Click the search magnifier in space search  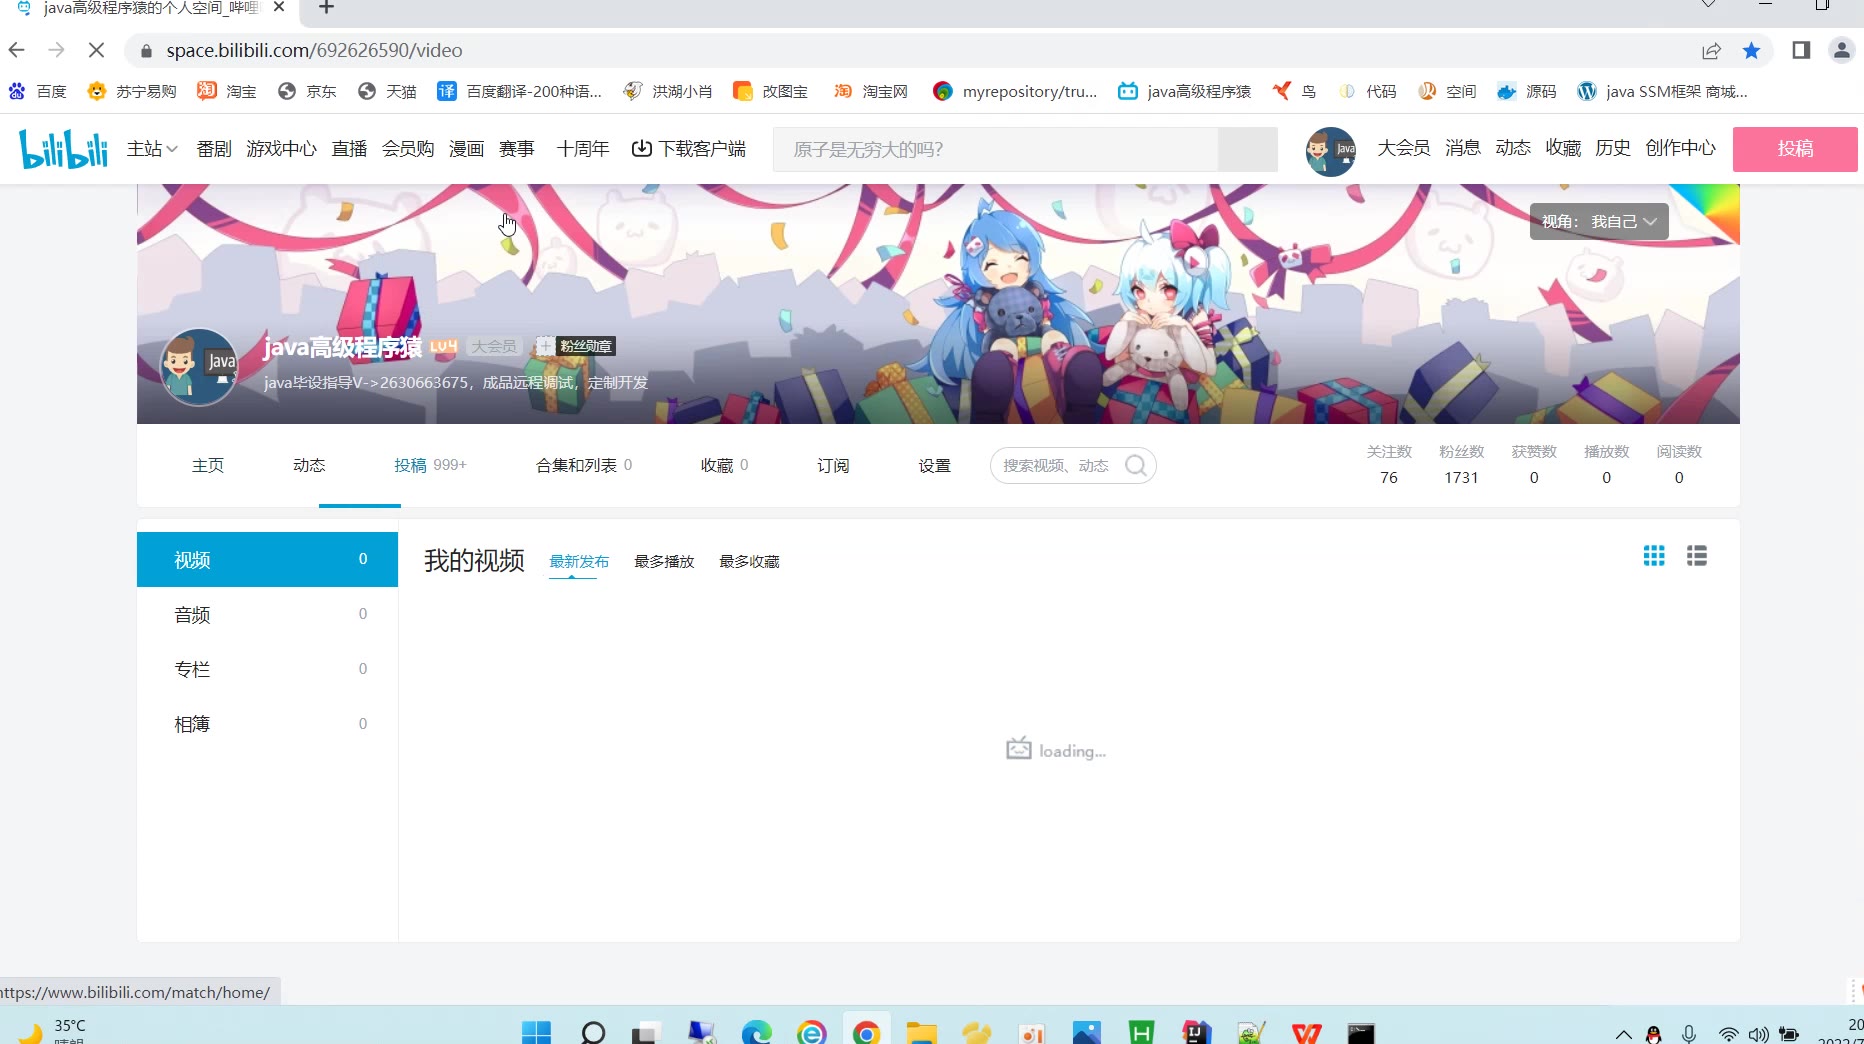(1136, 466)
